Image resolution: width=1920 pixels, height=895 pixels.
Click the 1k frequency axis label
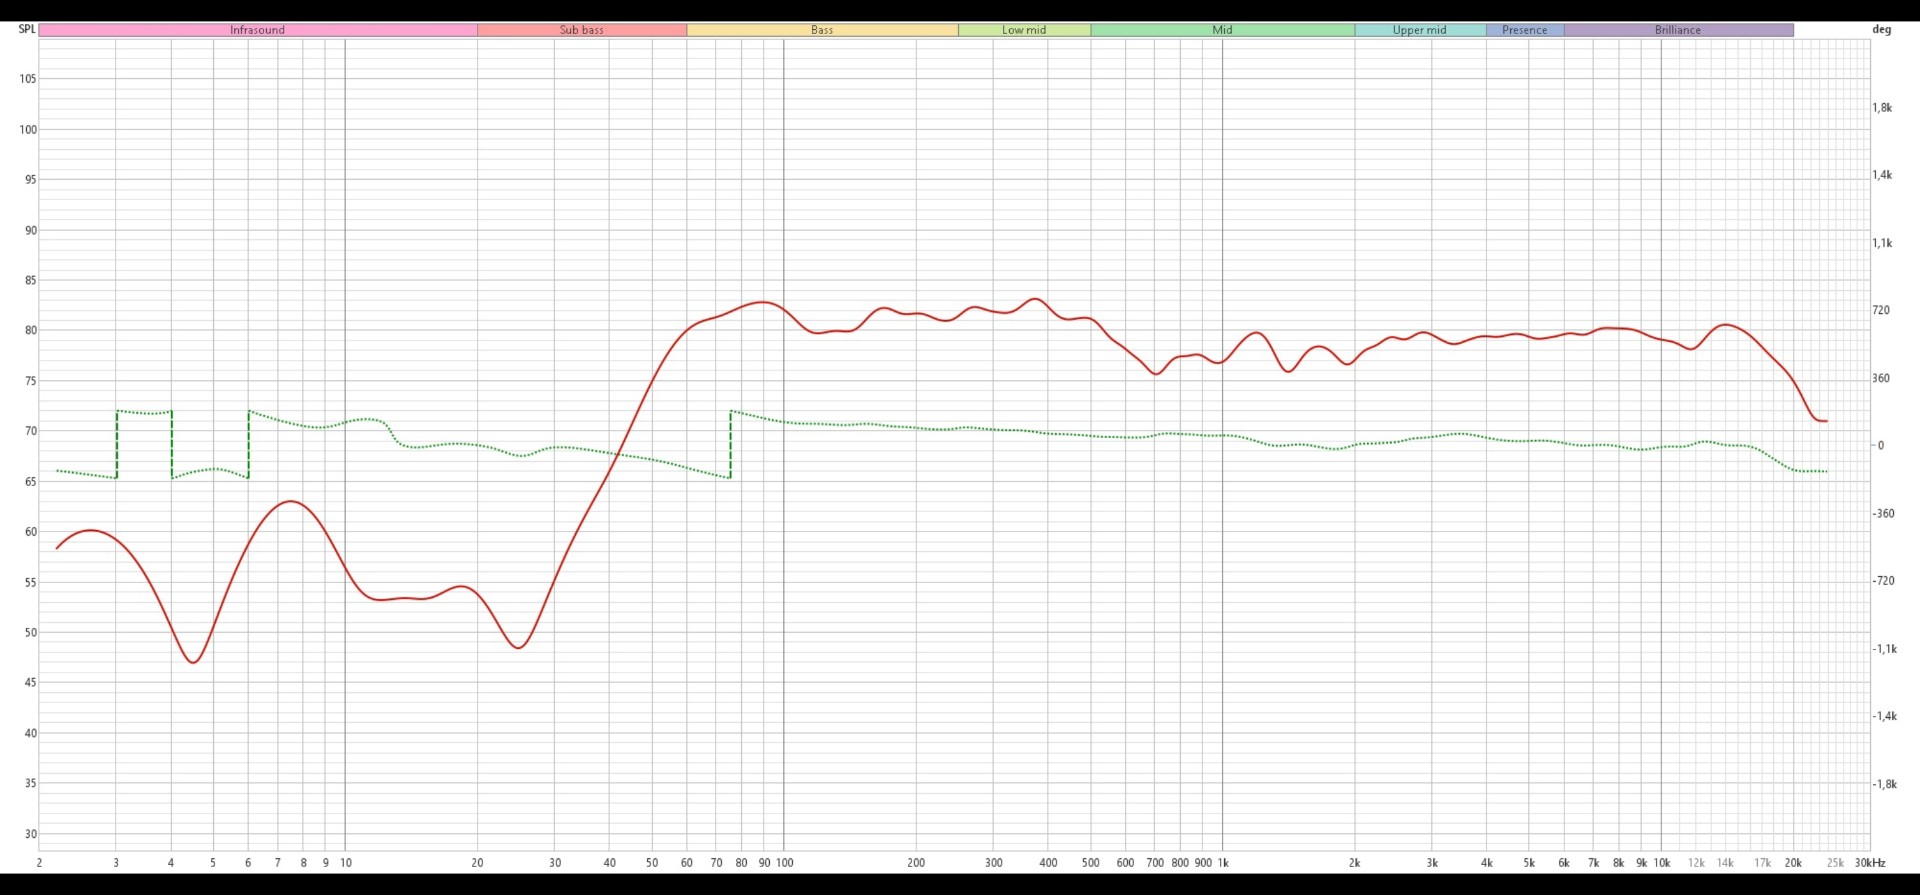click(1222, 863)
